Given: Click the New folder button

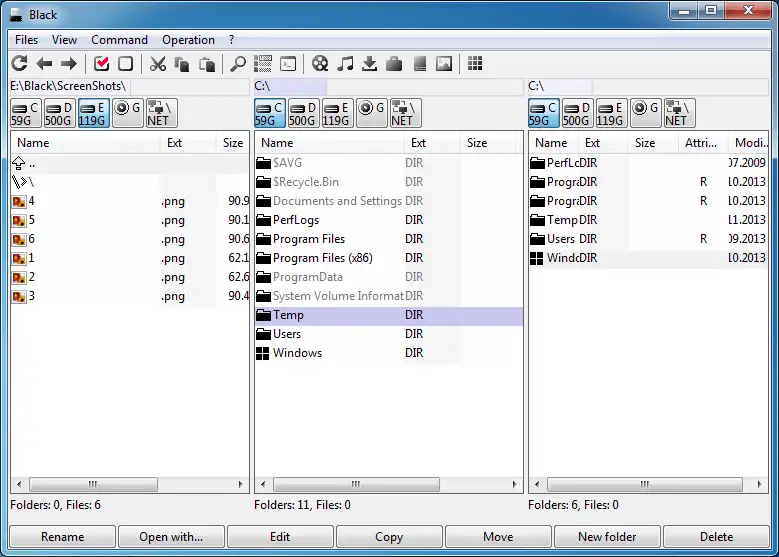Looking at the screenshot, I should (x=607, y=537).
